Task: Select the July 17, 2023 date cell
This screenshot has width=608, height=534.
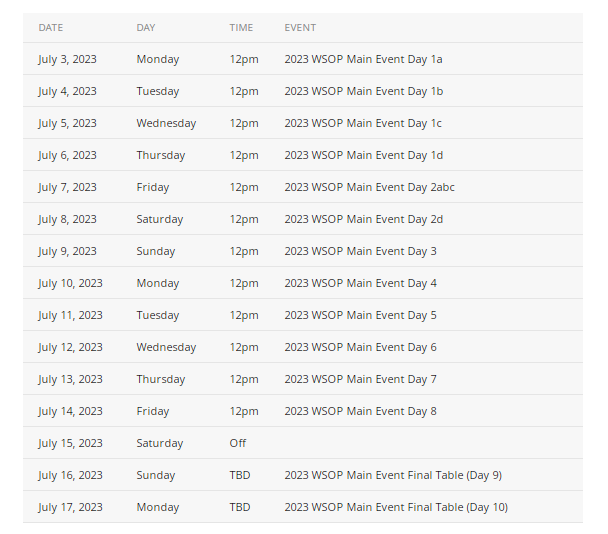Action: (x=70, y=507)
